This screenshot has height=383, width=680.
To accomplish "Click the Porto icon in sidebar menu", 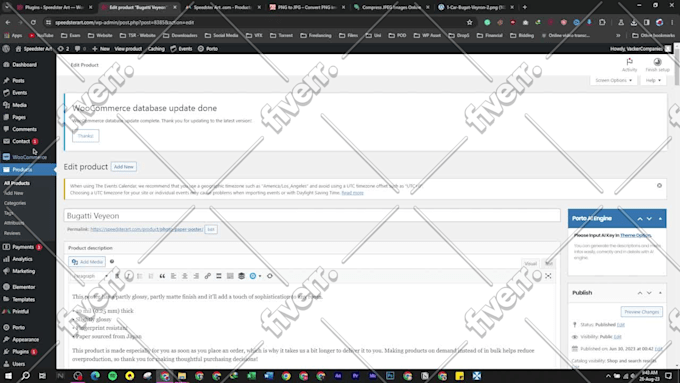I will tap(6, 327).
